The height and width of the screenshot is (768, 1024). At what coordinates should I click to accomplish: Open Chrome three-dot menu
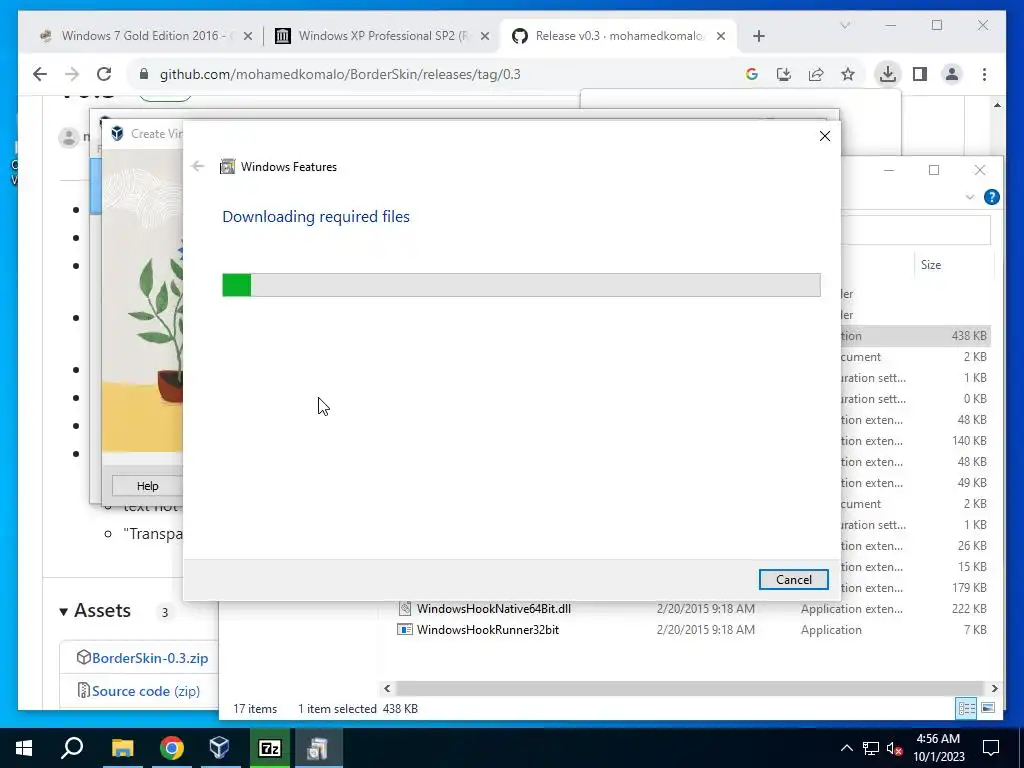click(984, 74)
